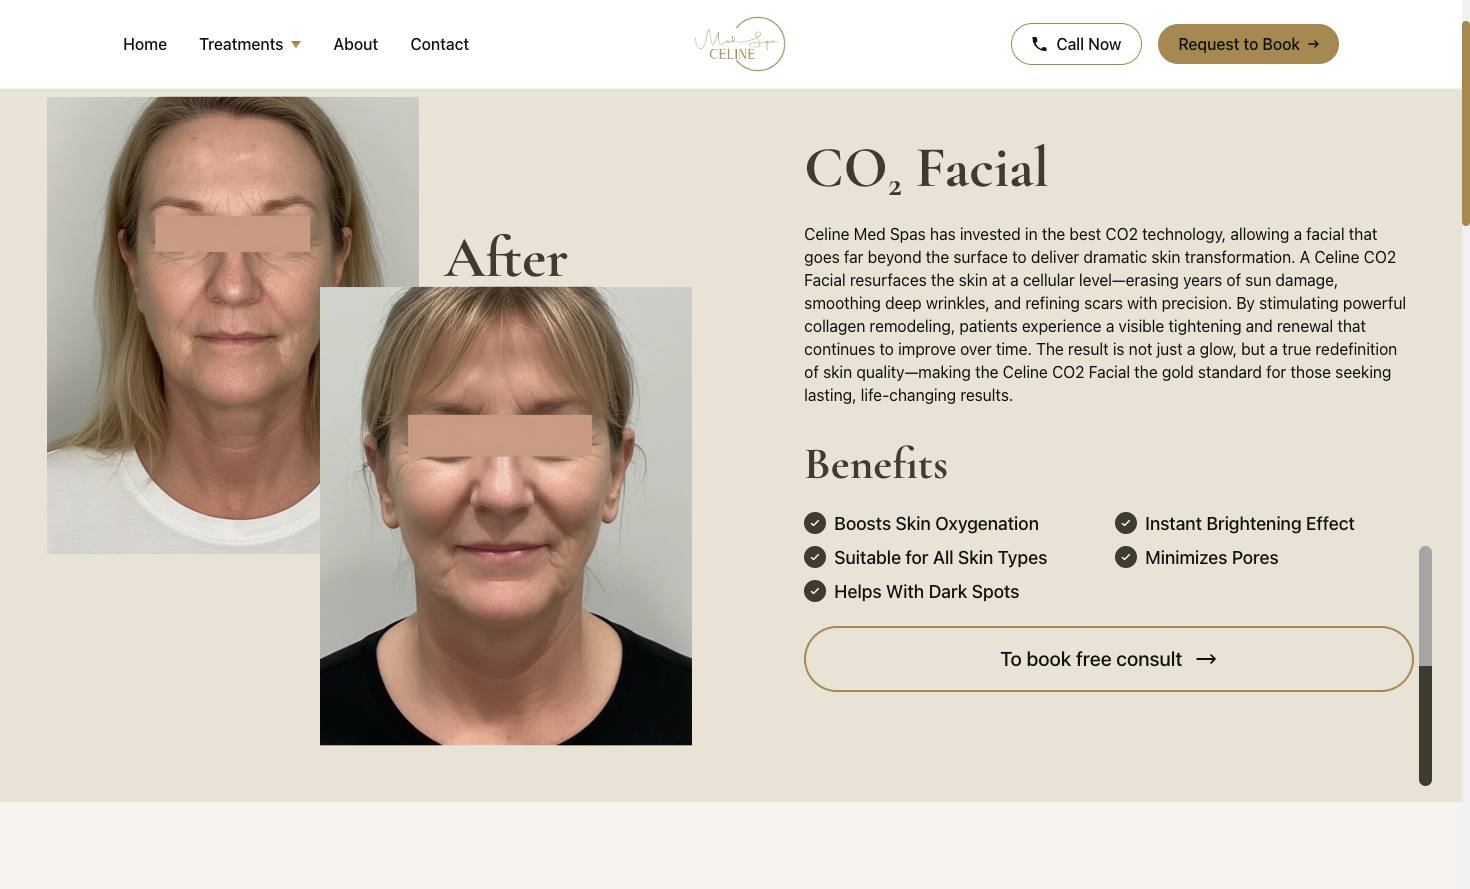Click the arrow icon in free consult button
This screenshot has height=889, width=1470.
[1206, 659]
